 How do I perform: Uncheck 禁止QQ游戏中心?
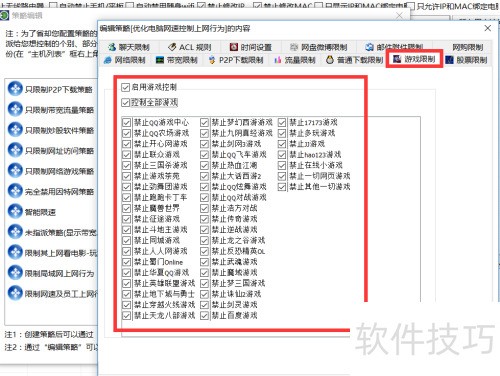point(126,122)
